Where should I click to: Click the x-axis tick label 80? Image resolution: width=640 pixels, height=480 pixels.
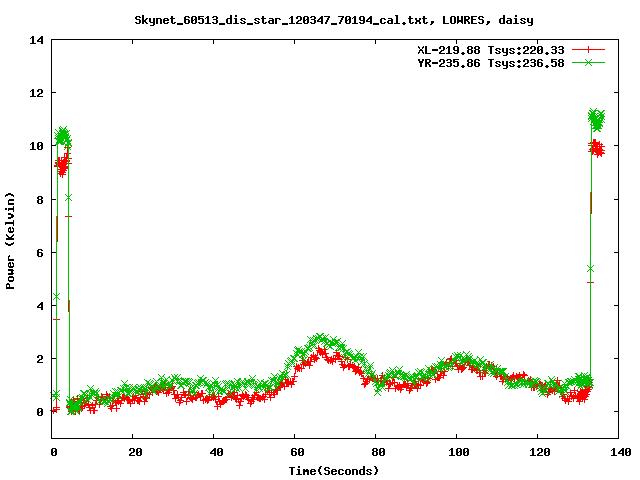[x=378, y=452]
